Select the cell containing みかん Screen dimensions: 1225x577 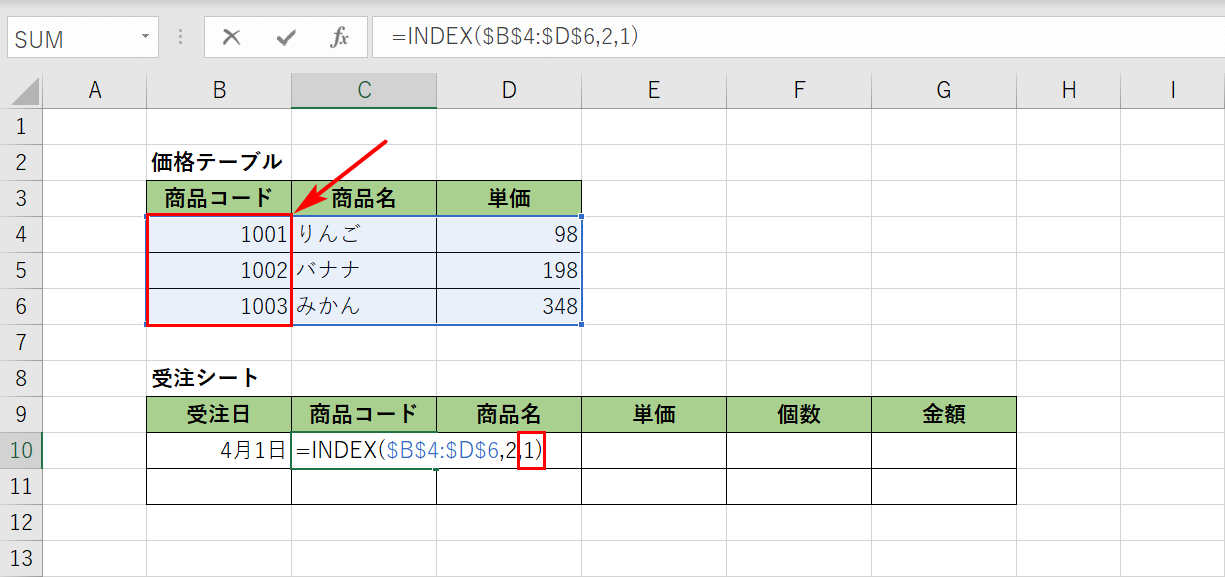tap(363, 306)
